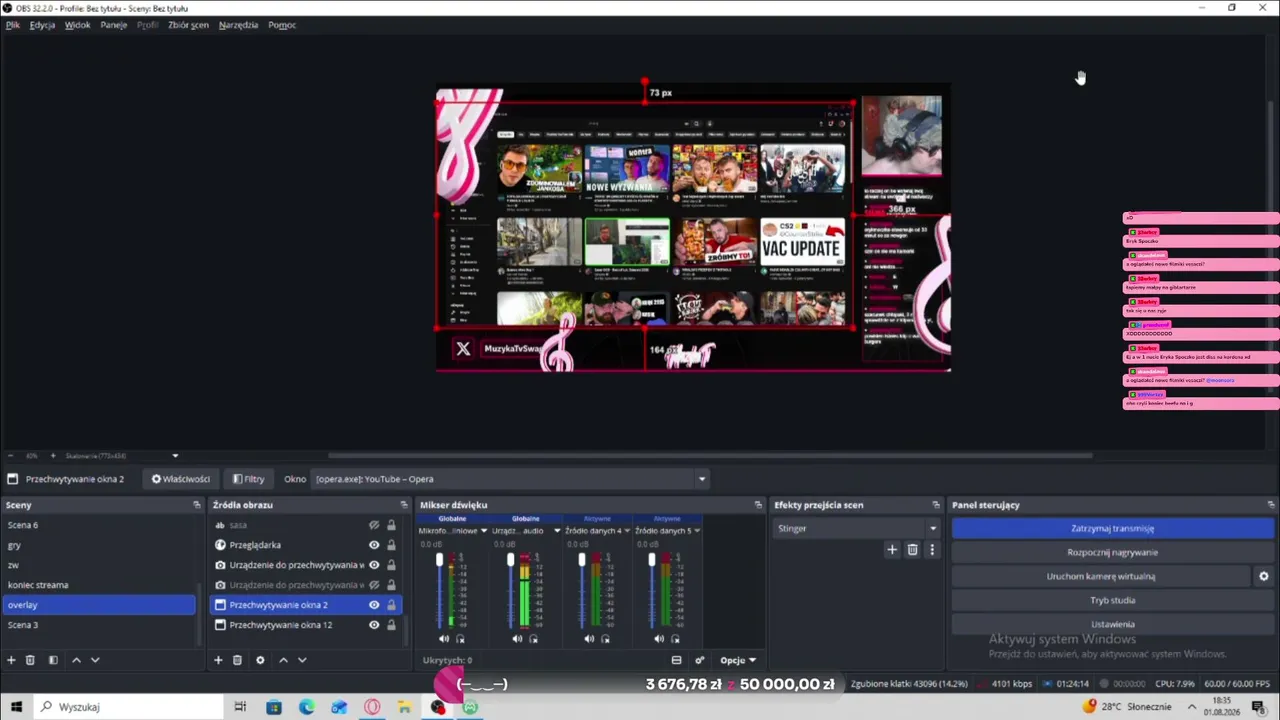Expand Źródło danych 5 dropdown arrow

tap(697, 531)
